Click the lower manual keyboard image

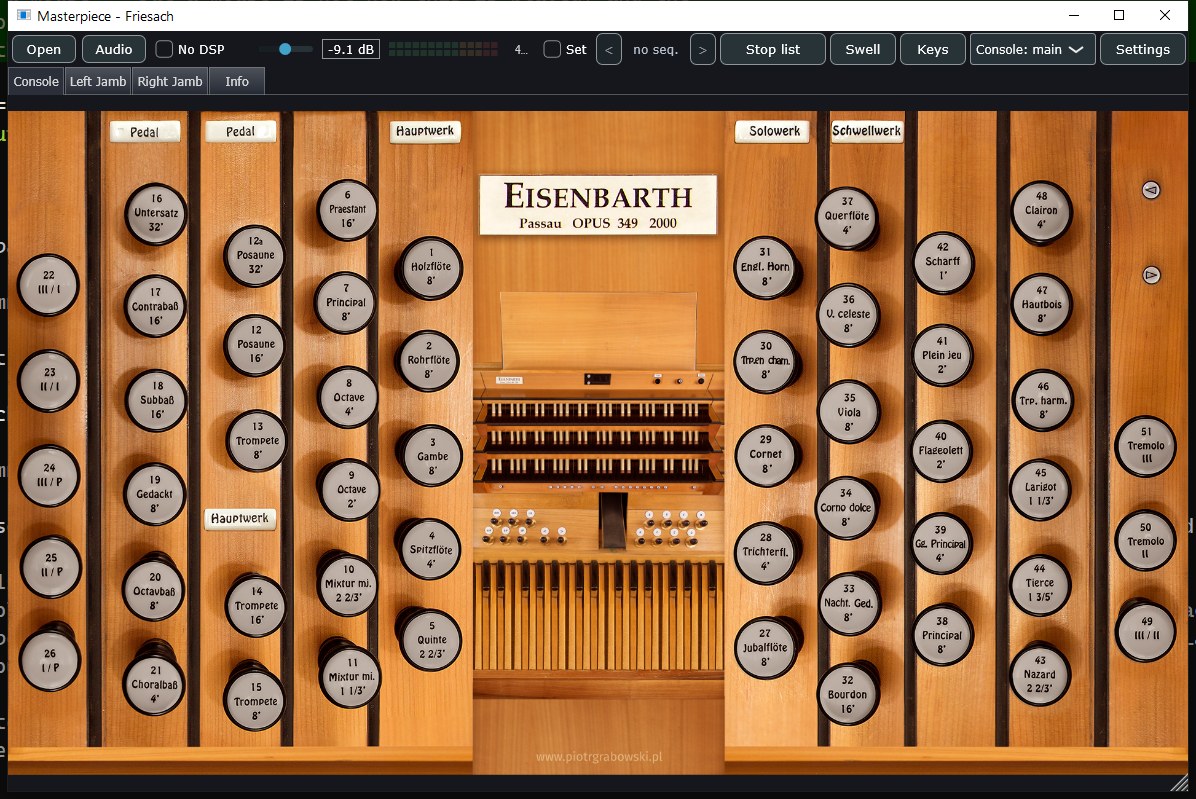[597, 465]
